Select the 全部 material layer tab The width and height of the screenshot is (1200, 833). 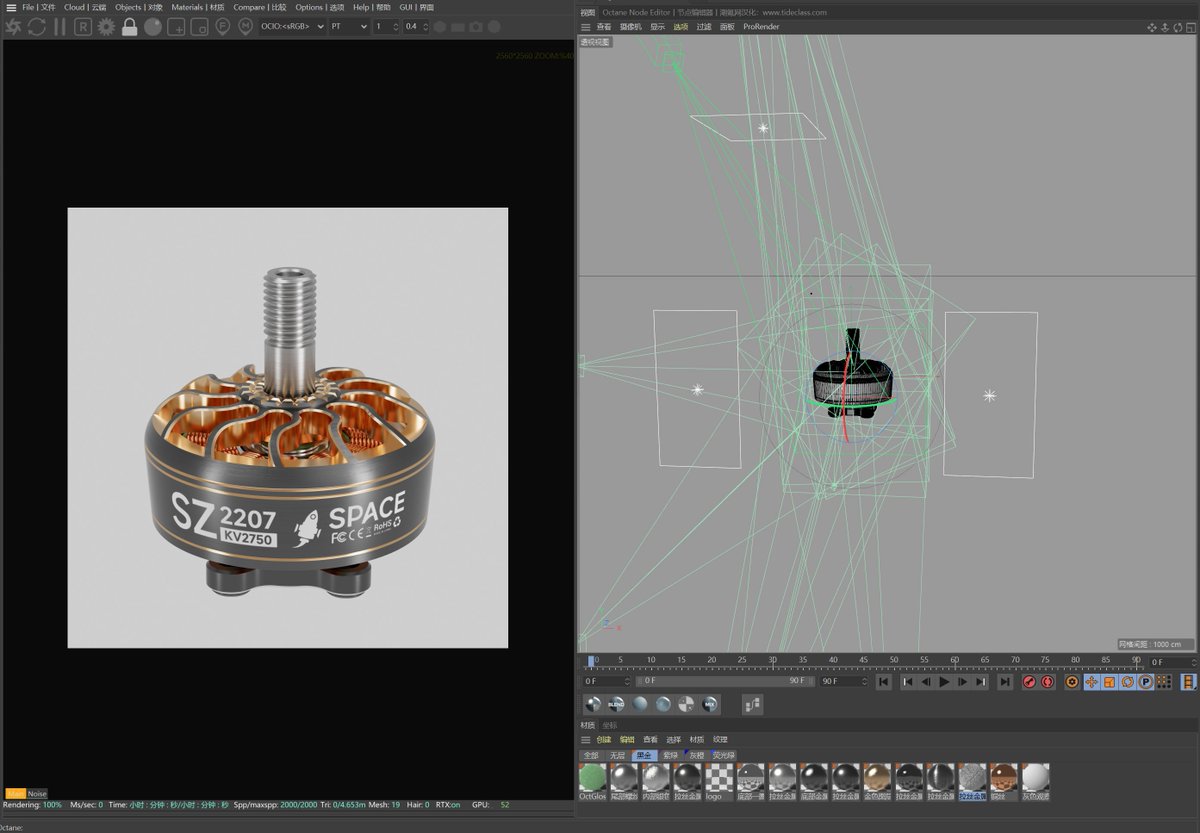(x=591, y=755)
